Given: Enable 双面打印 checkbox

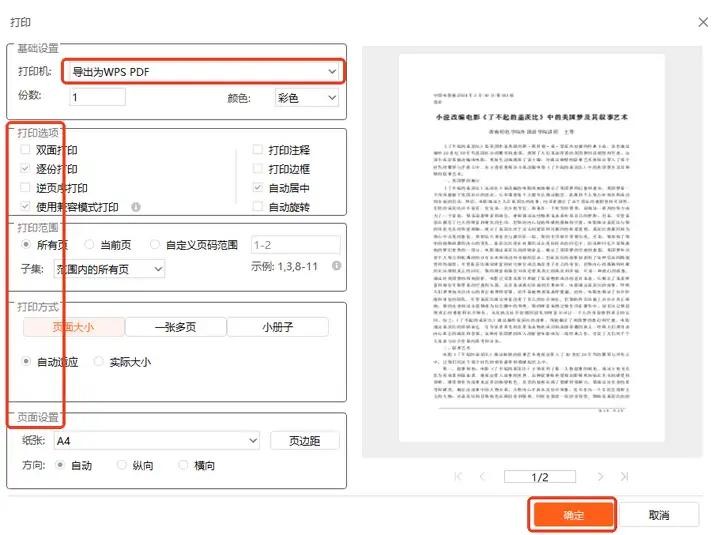Looking at the screenshot, I should point(26,150).
